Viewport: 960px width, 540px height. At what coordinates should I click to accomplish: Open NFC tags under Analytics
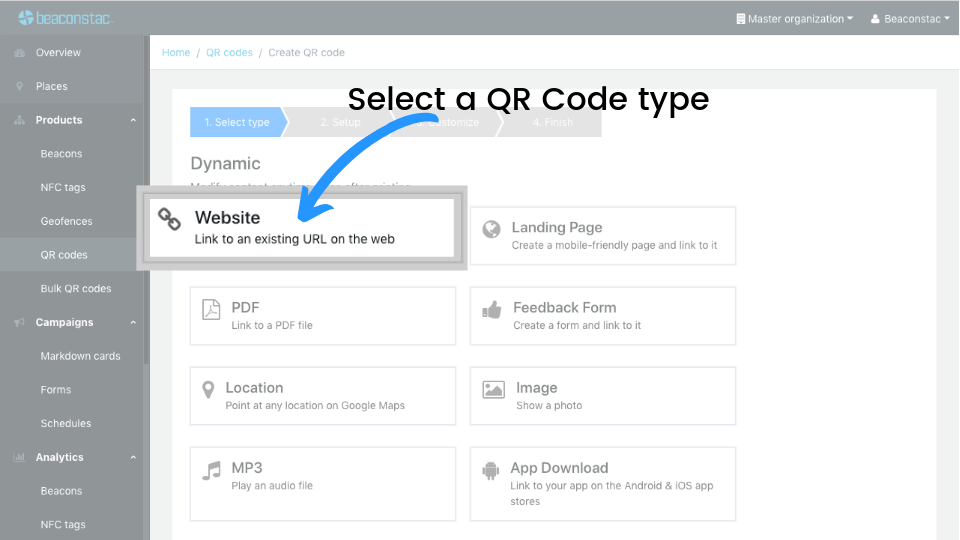63,524
